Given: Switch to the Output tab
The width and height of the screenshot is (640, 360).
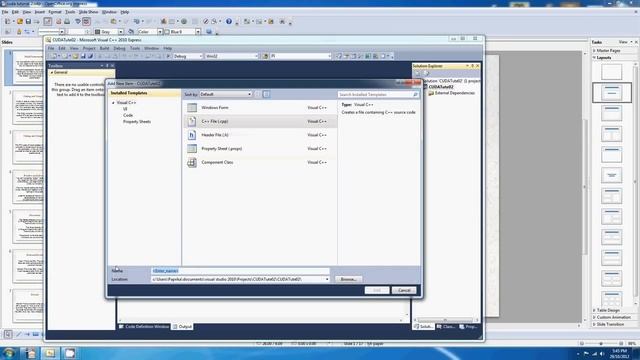Looking at the screenshot, I should (x=182, y=327).
